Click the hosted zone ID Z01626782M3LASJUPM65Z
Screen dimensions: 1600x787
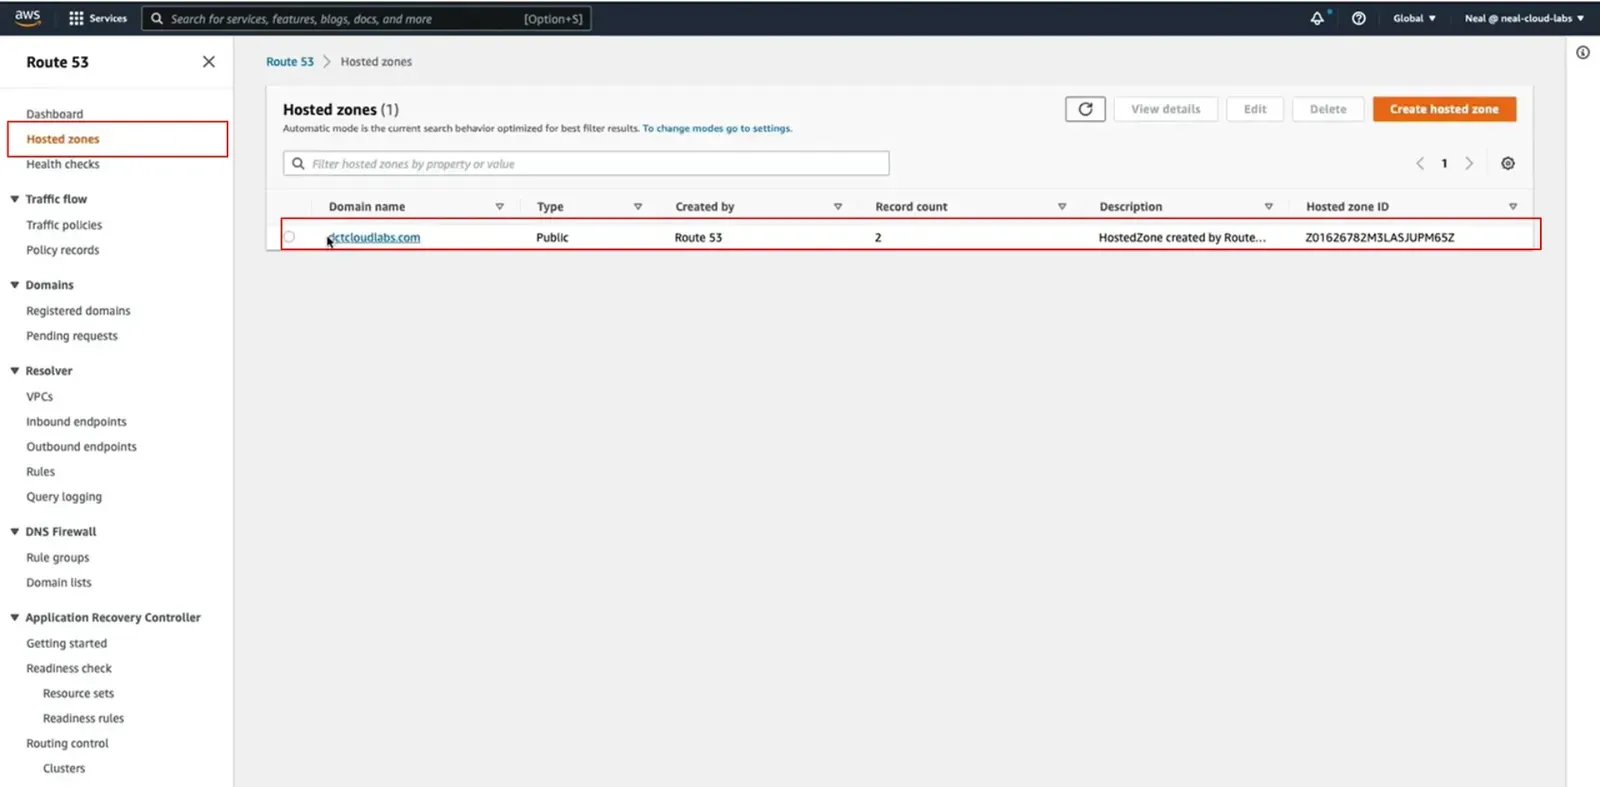click(1380, 238)
